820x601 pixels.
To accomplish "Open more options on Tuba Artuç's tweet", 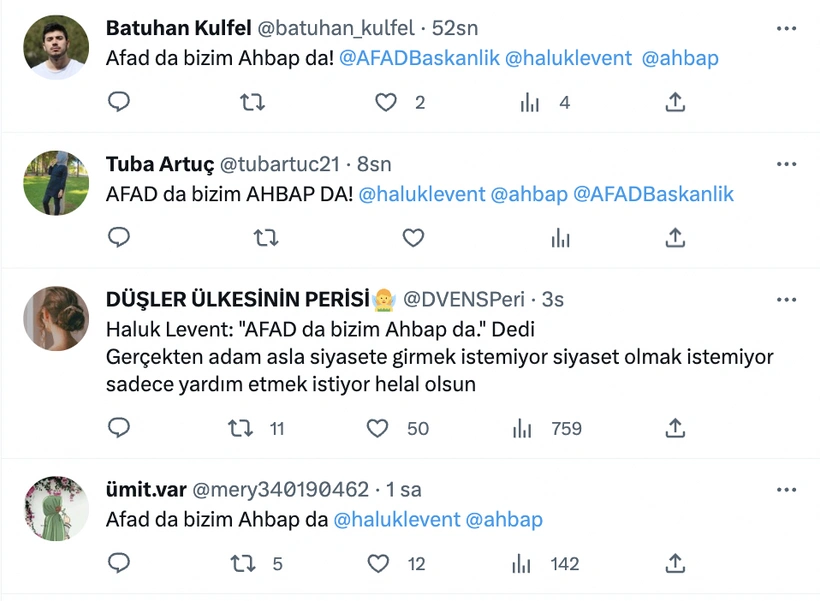I will pyautogui.click(x=787, y=164).
